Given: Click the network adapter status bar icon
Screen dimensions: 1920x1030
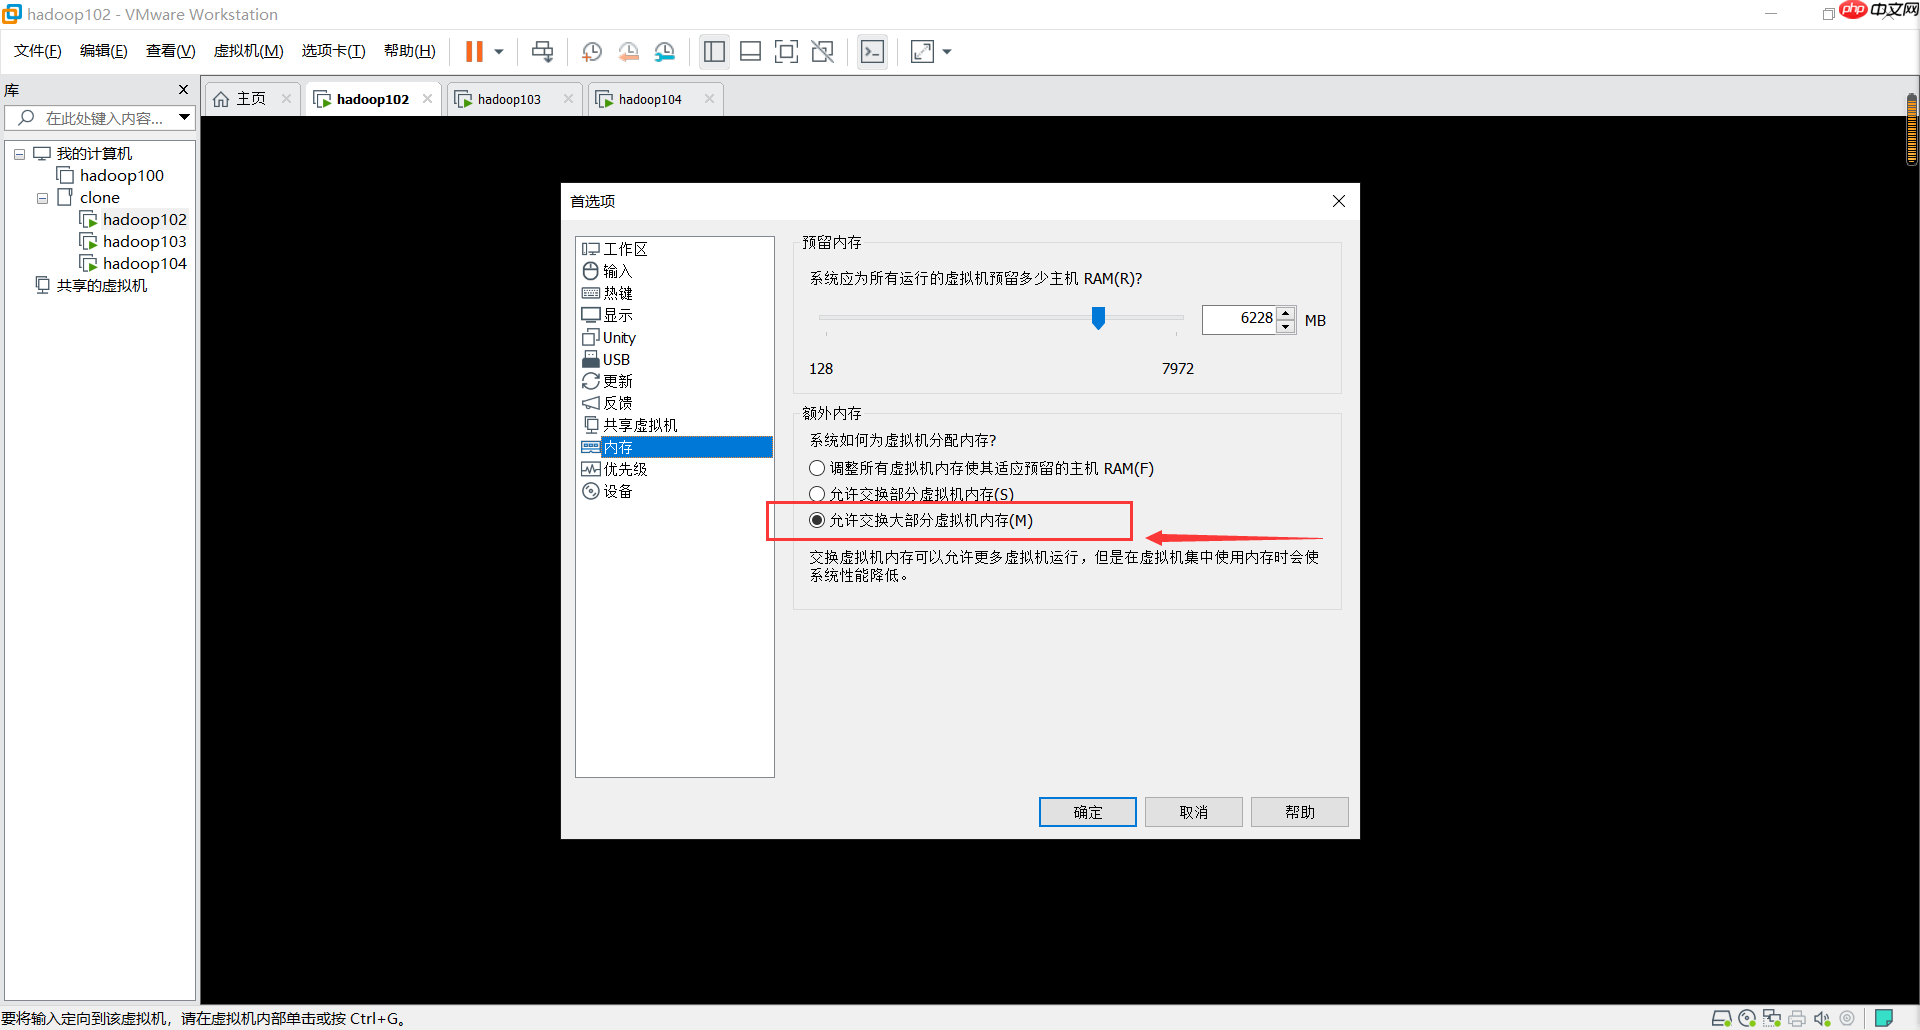Looking at the screenshot, I should click(x=1771, y=1019).
